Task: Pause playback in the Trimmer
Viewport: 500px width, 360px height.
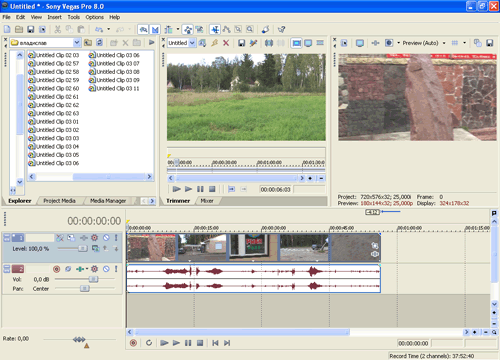Action: [200, 189]
